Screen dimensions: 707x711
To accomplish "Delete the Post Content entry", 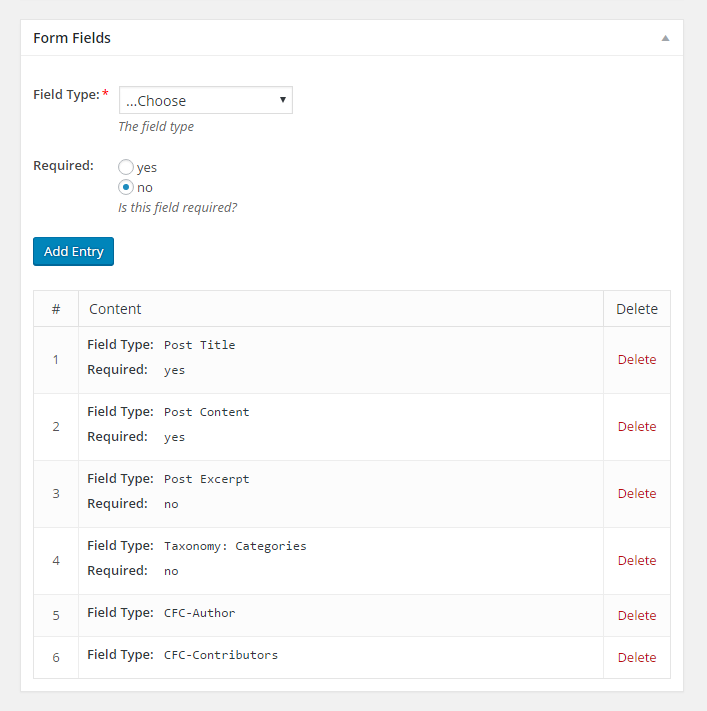I will click(x=636, y=426).
